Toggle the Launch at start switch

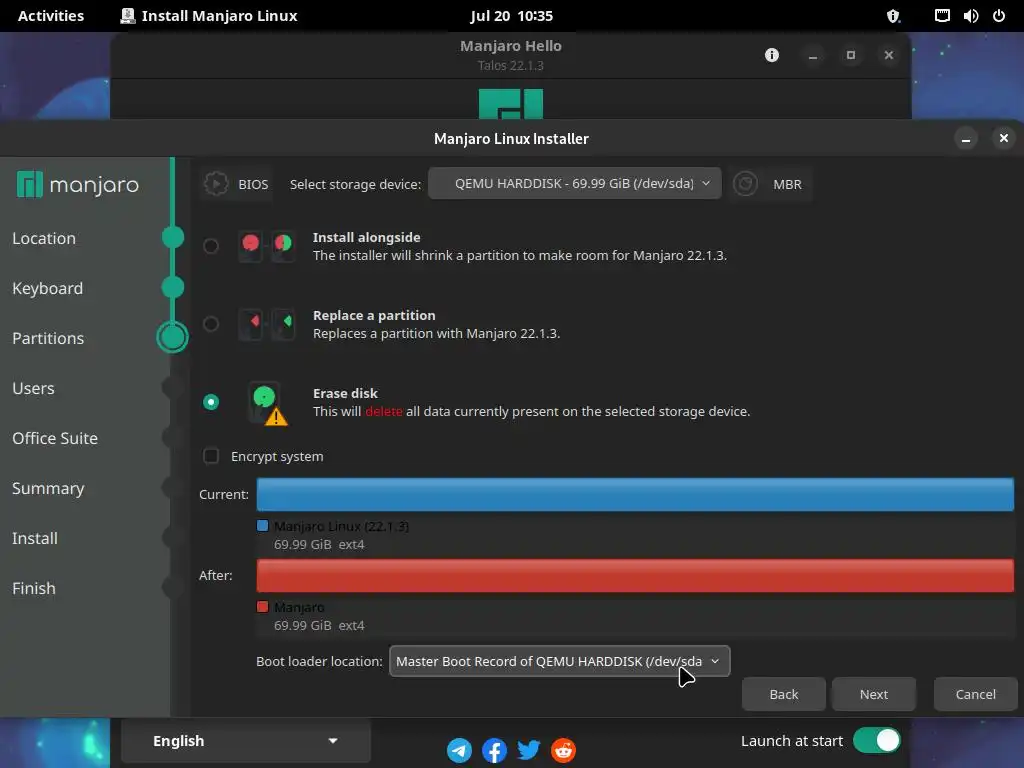[x=876, y=741]
